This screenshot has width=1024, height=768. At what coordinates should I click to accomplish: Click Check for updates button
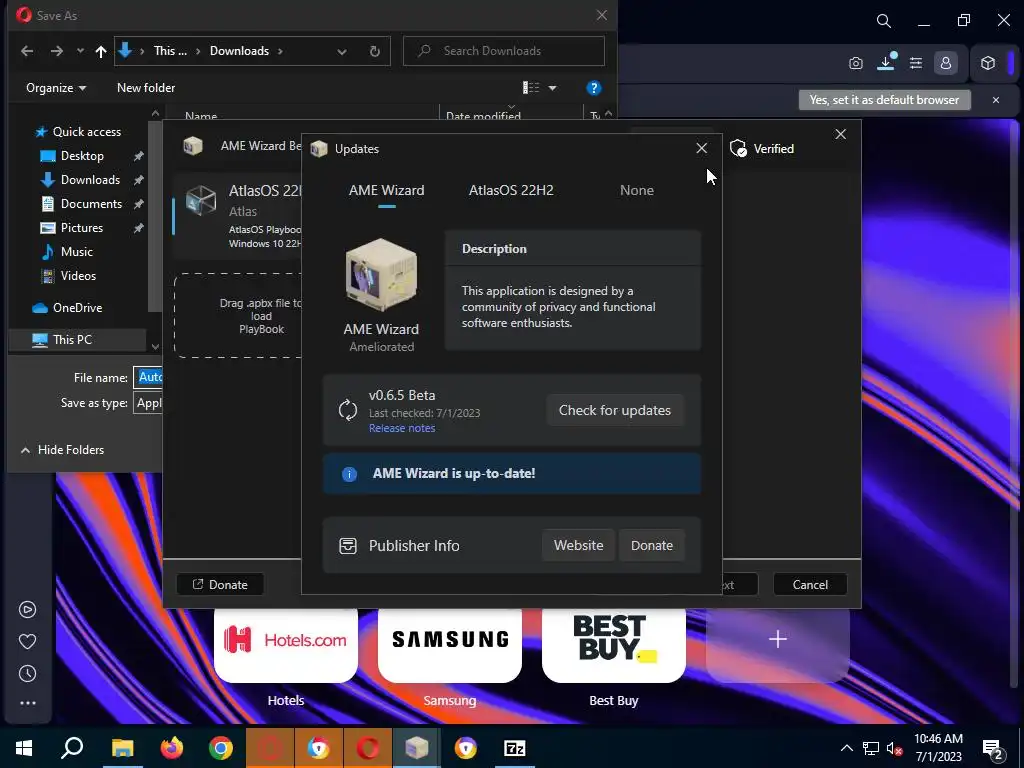tap(615, 410)
